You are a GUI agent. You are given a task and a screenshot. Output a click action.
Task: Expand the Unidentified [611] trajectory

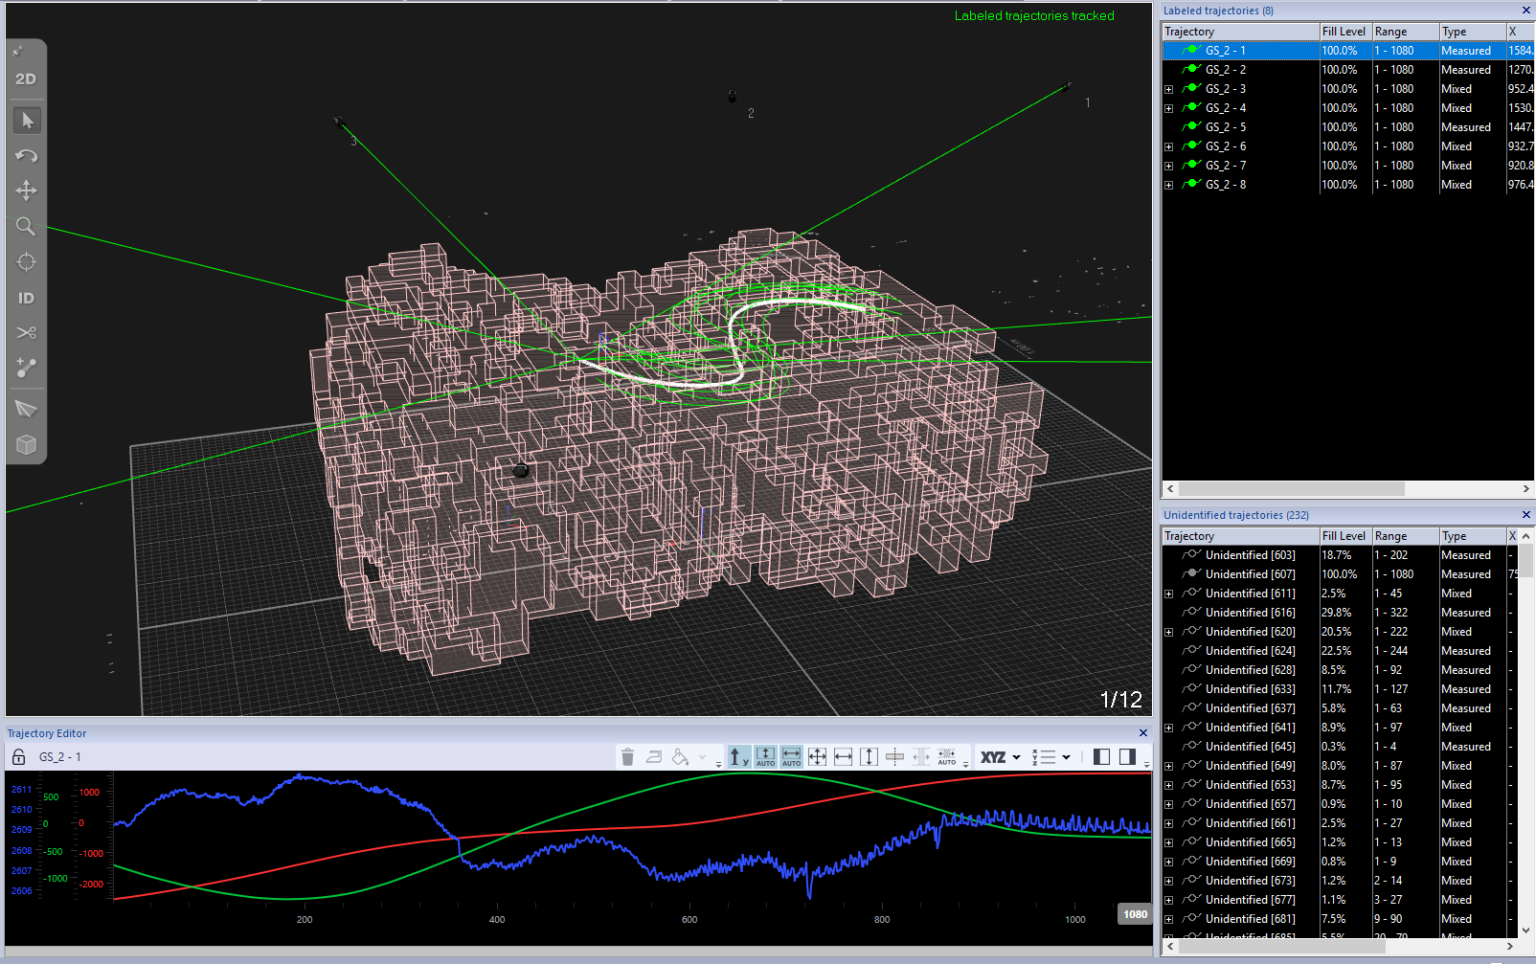pyautogui.click(x=1168, y=594)
